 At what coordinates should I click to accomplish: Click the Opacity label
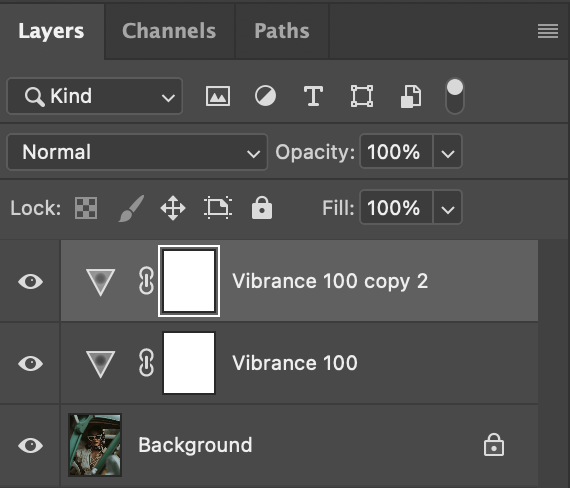pyautogui.click(x=315, y=152)
